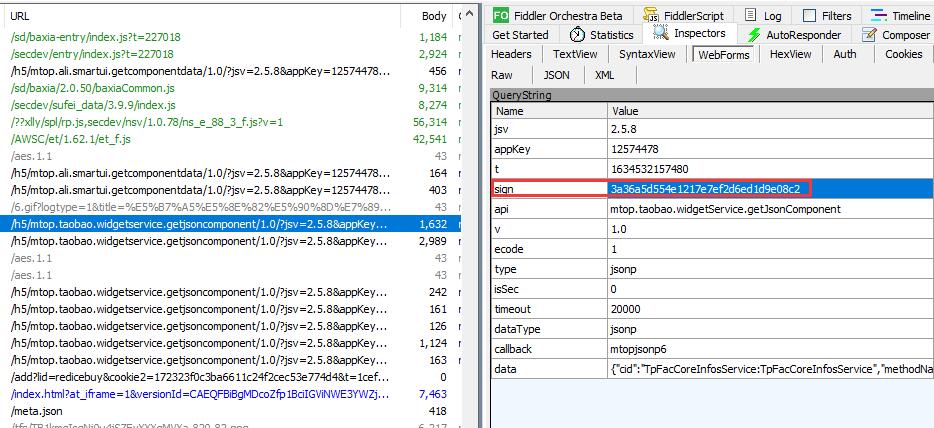Click the Timeline bars icon

coord(879,15)
